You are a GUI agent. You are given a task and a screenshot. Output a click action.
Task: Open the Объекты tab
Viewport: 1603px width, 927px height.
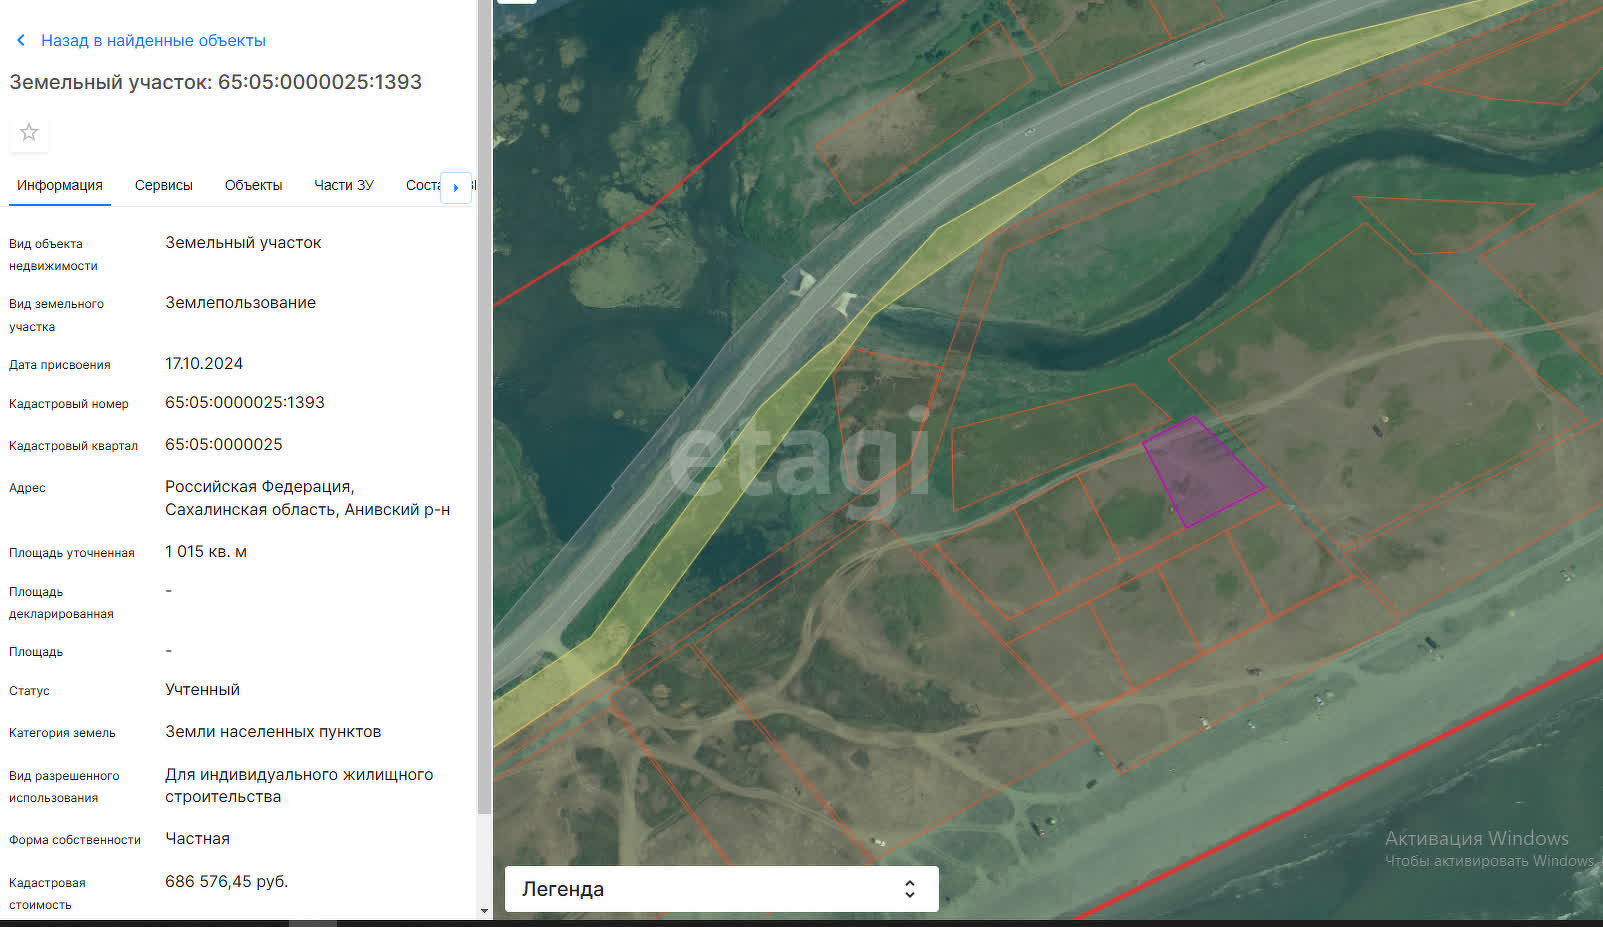click(253, 185)
